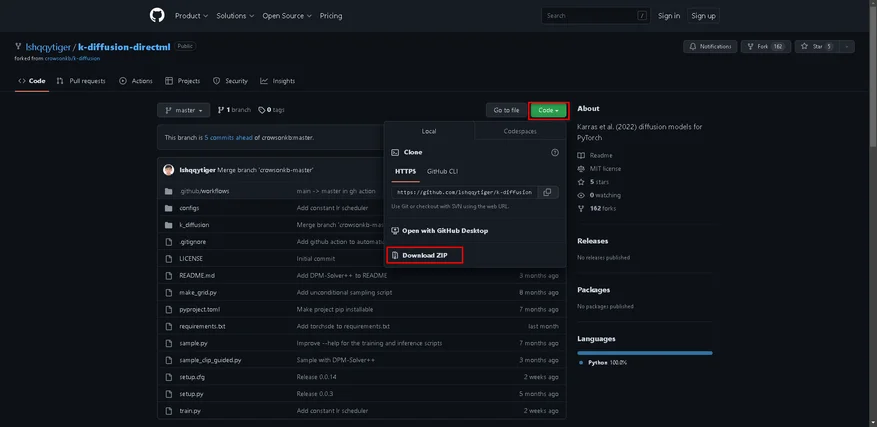Image resolution: width=877 pixels, height=427 pixels.
Task: Open the Insights tab
Action: point(277,81)
